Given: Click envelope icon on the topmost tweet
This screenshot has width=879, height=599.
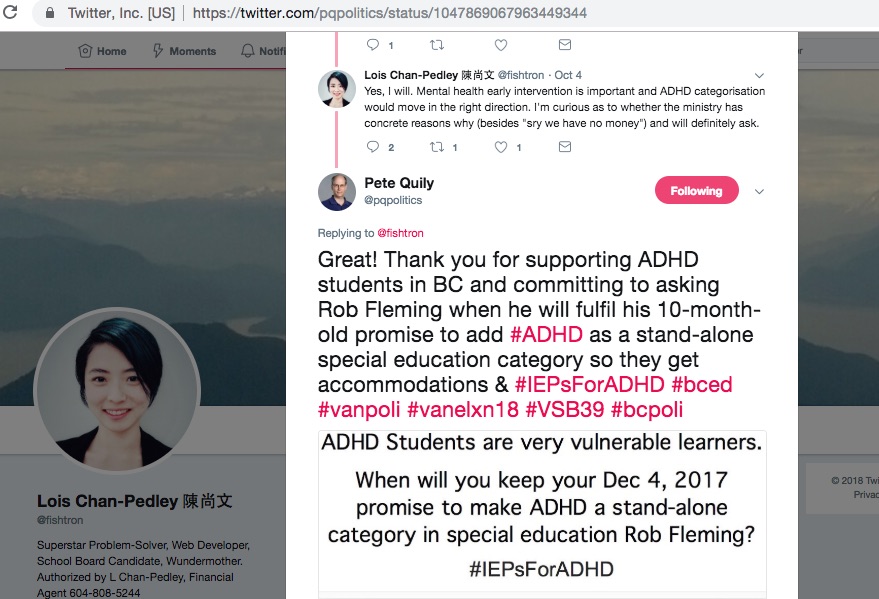Looking at the screenshot, I should (x=565, y=45).
